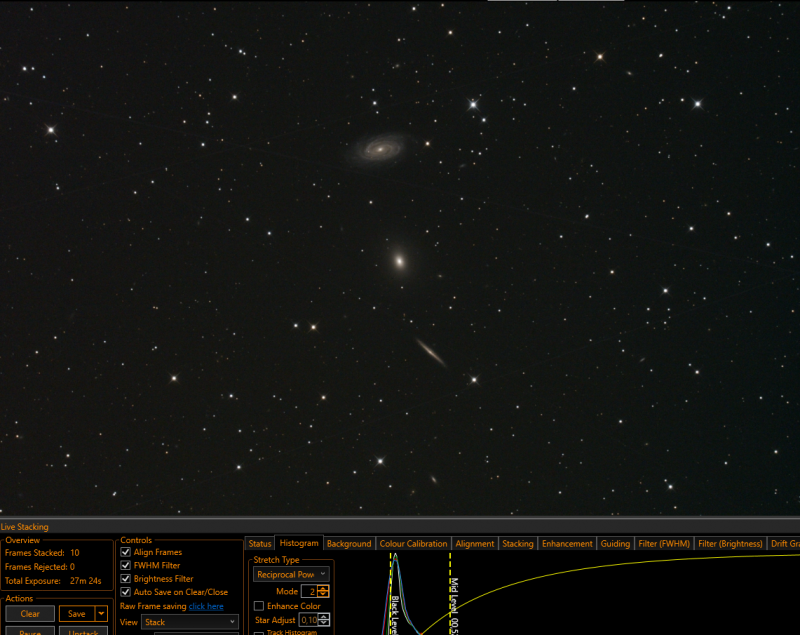Image resolution: width=800 pixels, height=635 pixels.
Task: Switch to Colour Calibration tab
Action: [413, 544]
